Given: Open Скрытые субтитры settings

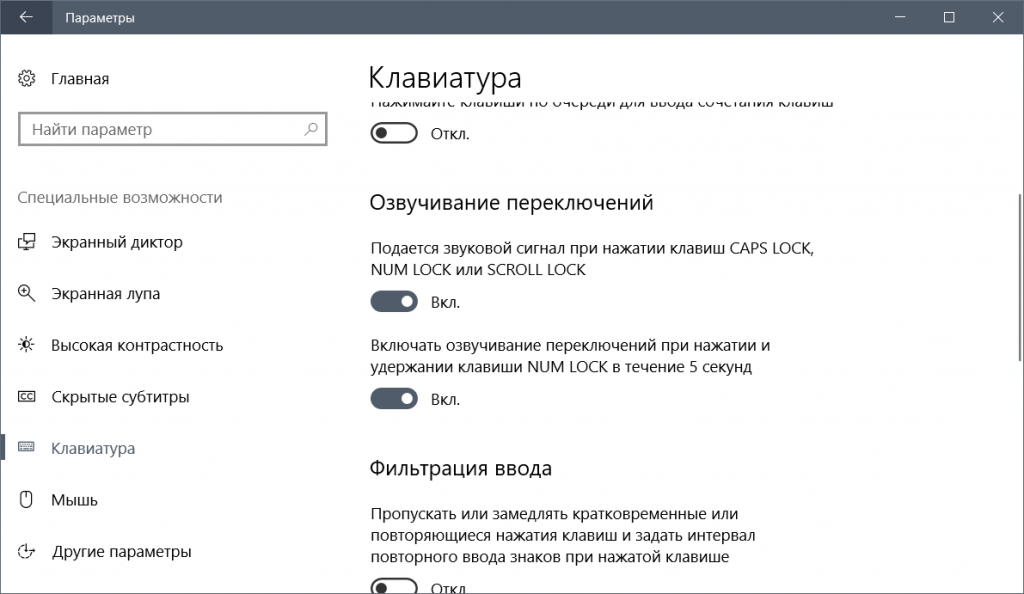Looking at the screenshot, I should [120, 397].
